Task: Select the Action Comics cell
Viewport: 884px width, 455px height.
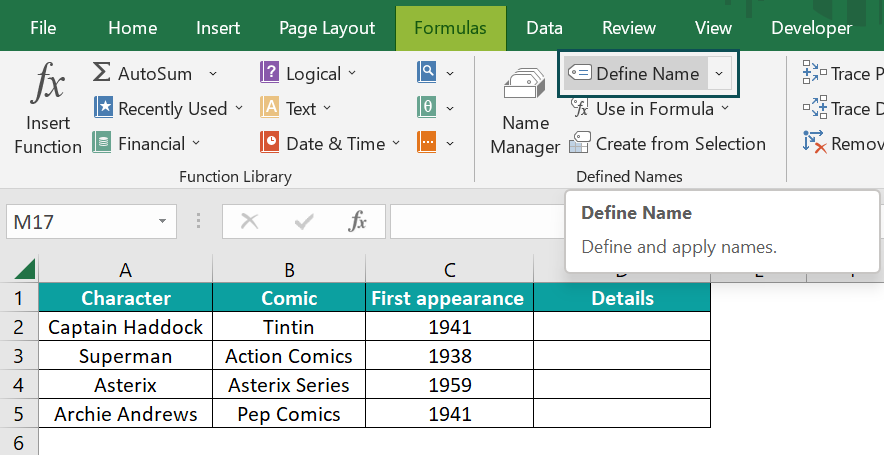Action: (x=289, y=356)
